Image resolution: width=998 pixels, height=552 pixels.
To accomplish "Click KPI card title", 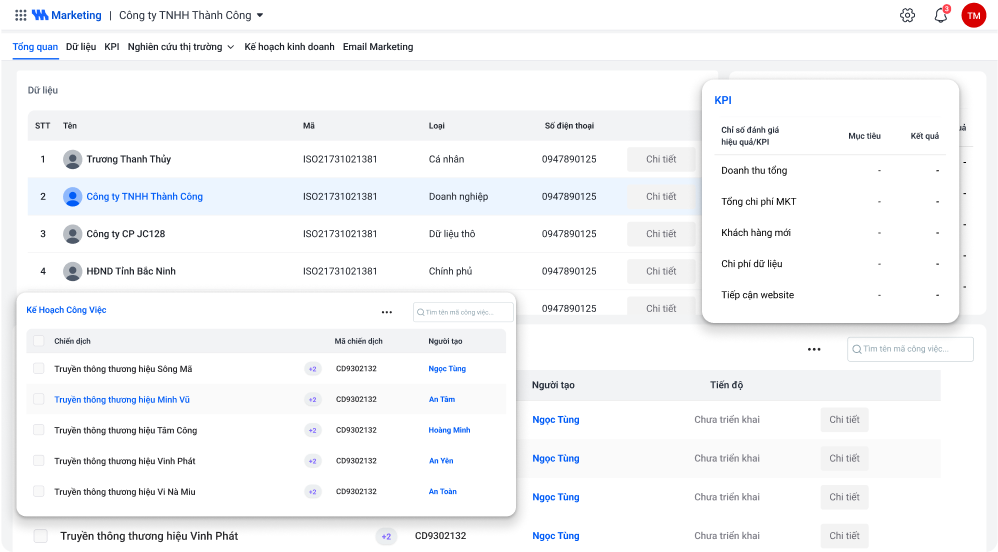I will 722,100.
